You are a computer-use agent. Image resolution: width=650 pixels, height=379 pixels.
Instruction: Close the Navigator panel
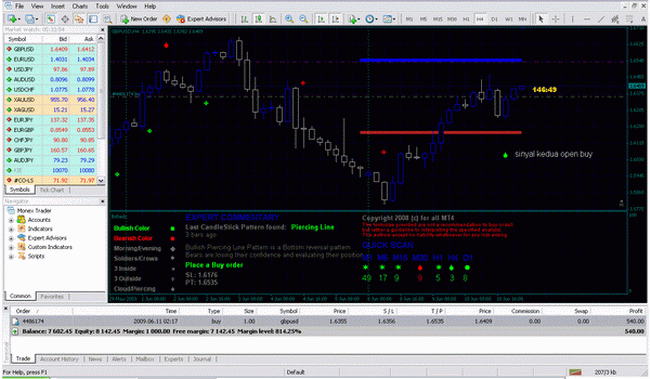click(102, 202)
